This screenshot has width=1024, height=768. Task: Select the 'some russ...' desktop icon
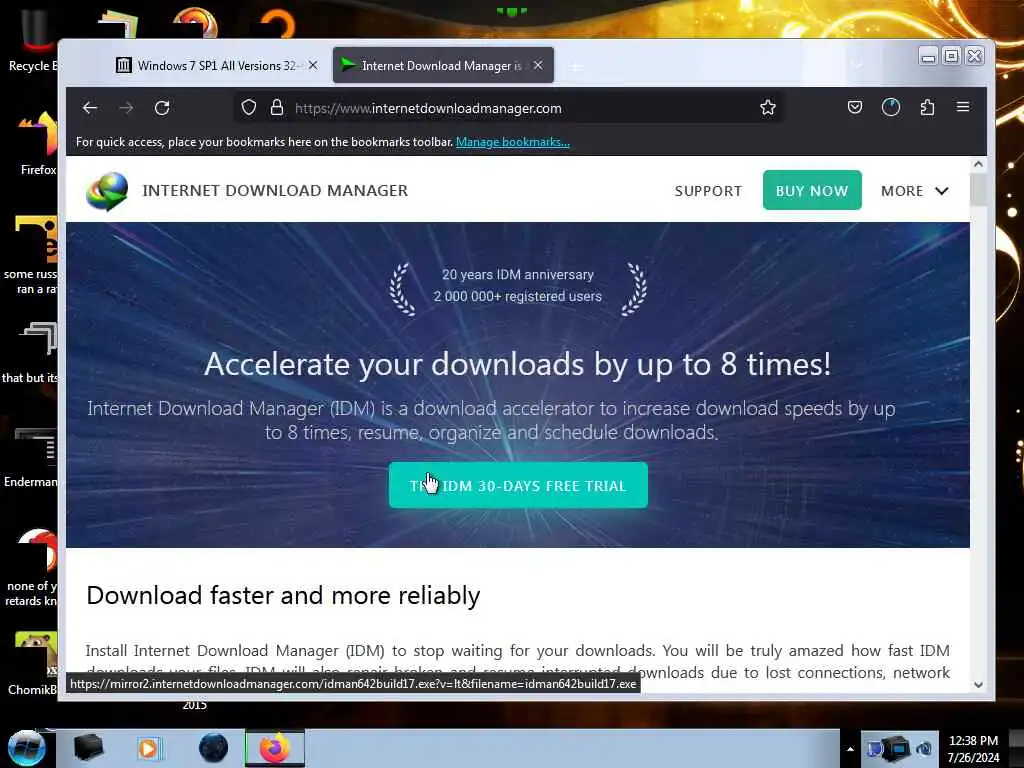(30, 255)
